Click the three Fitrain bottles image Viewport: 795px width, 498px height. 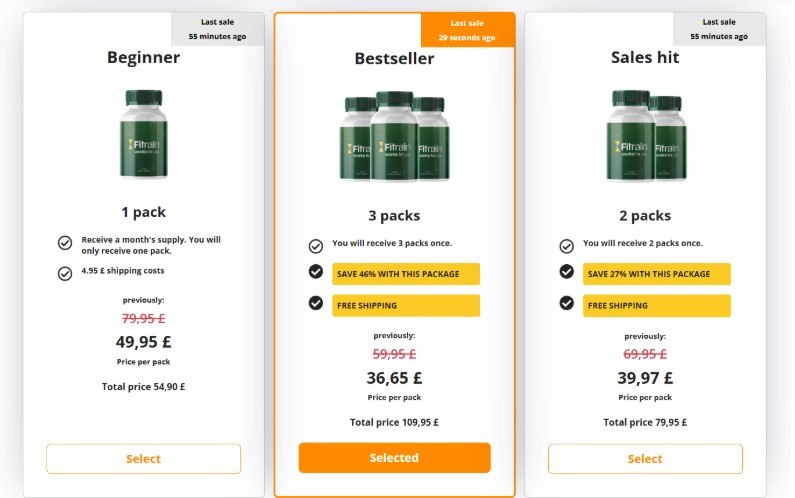click(394, 139)
